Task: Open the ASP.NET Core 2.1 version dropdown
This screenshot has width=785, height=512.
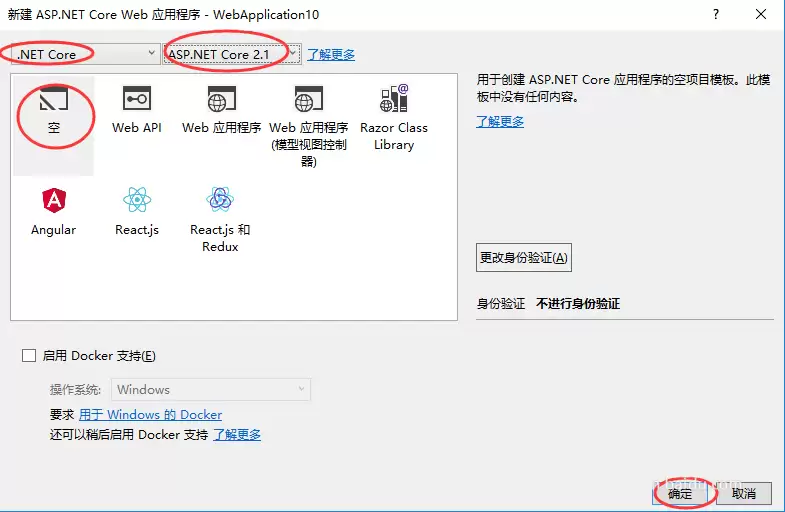Action: [x=232, y=54]
